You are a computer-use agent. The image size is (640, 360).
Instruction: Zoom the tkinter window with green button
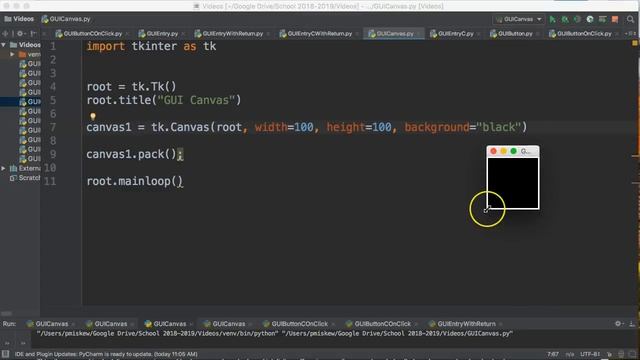coord(513,151)
